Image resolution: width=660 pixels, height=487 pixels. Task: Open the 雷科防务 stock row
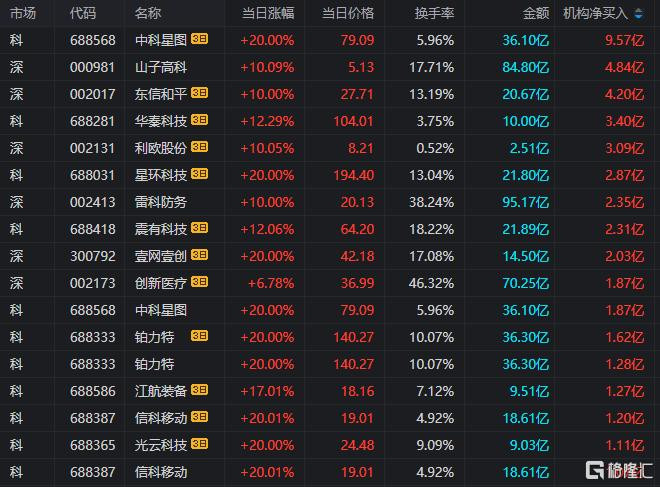coord(160,201)
